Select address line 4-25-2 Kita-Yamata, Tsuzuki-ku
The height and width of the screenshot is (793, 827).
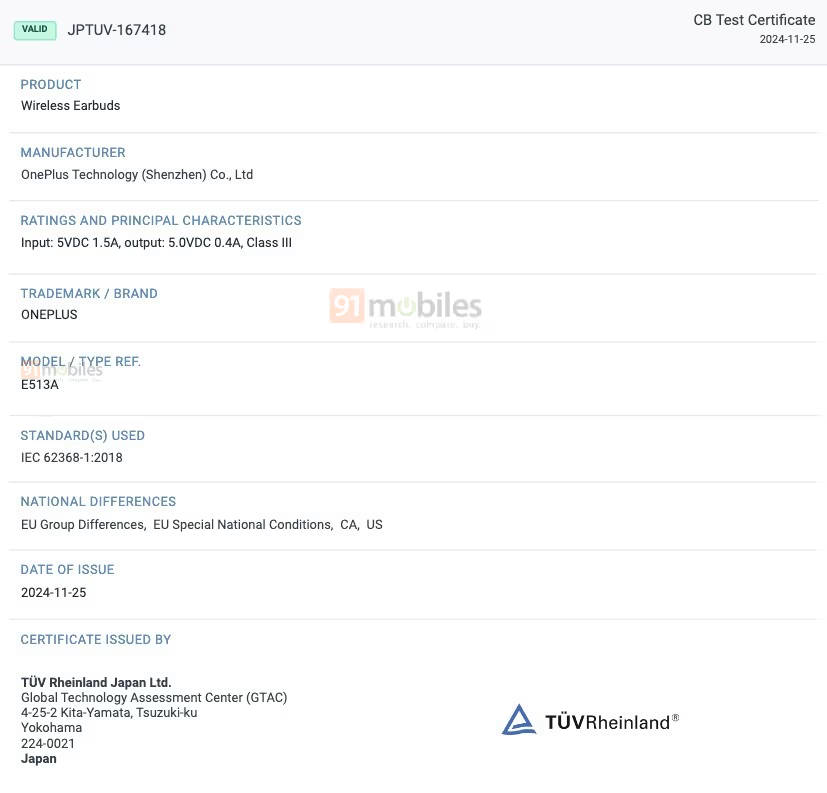coord(109,713)
